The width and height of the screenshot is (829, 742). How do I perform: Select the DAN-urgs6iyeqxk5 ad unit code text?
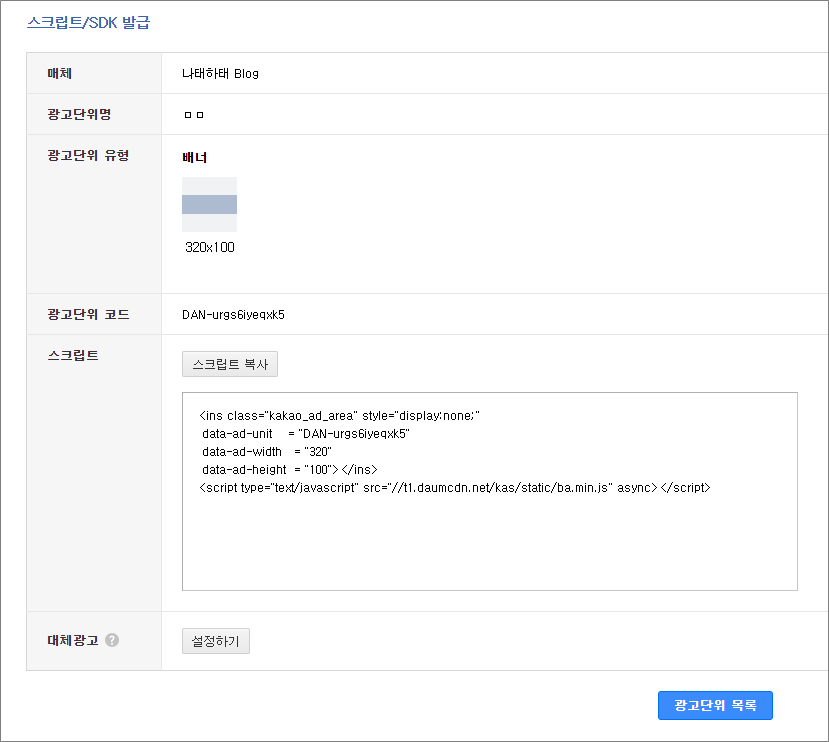233,315
